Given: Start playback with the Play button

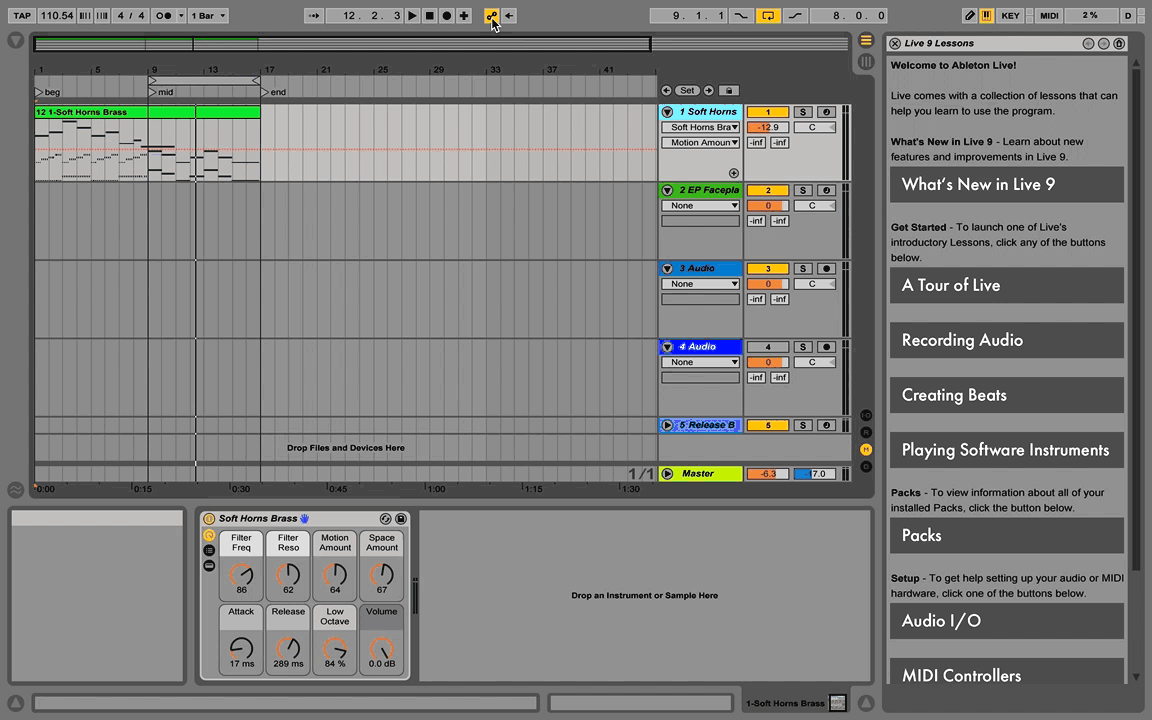Looking at the screenshot, I should pos(412,15).
